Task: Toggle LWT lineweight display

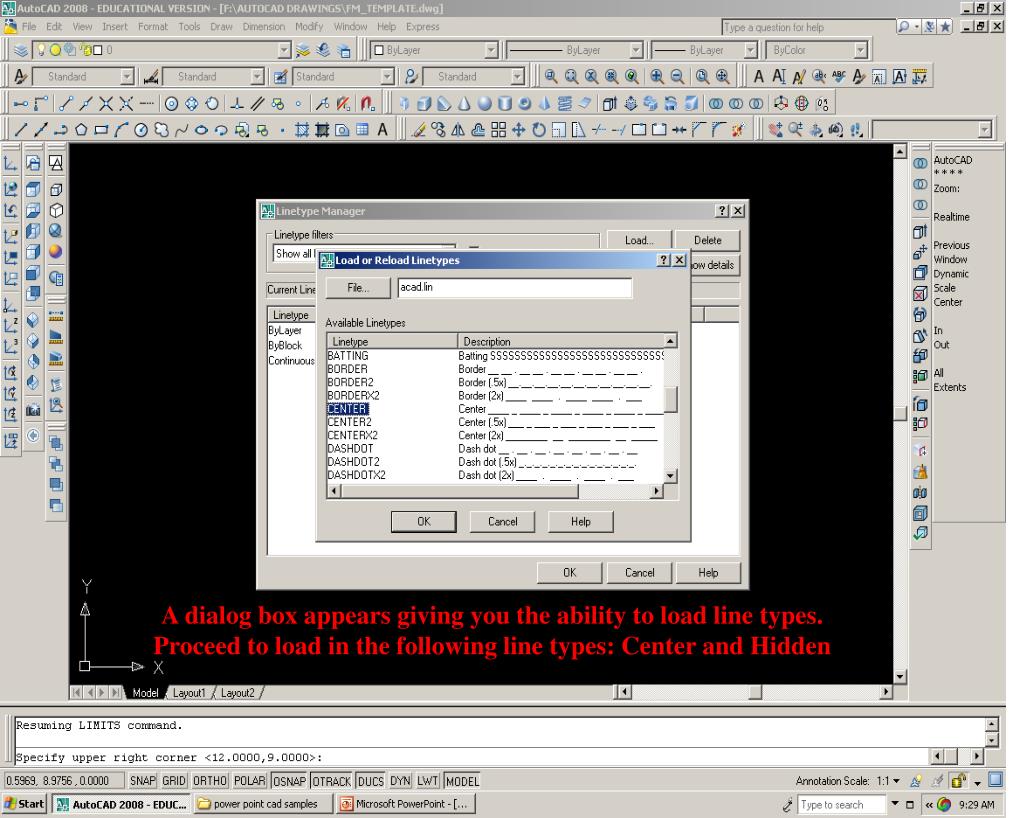Action: tap(427, 781)
